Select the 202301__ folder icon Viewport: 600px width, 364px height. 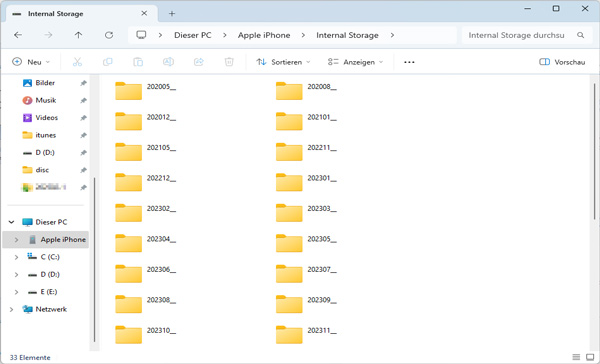tap(289, 182)
